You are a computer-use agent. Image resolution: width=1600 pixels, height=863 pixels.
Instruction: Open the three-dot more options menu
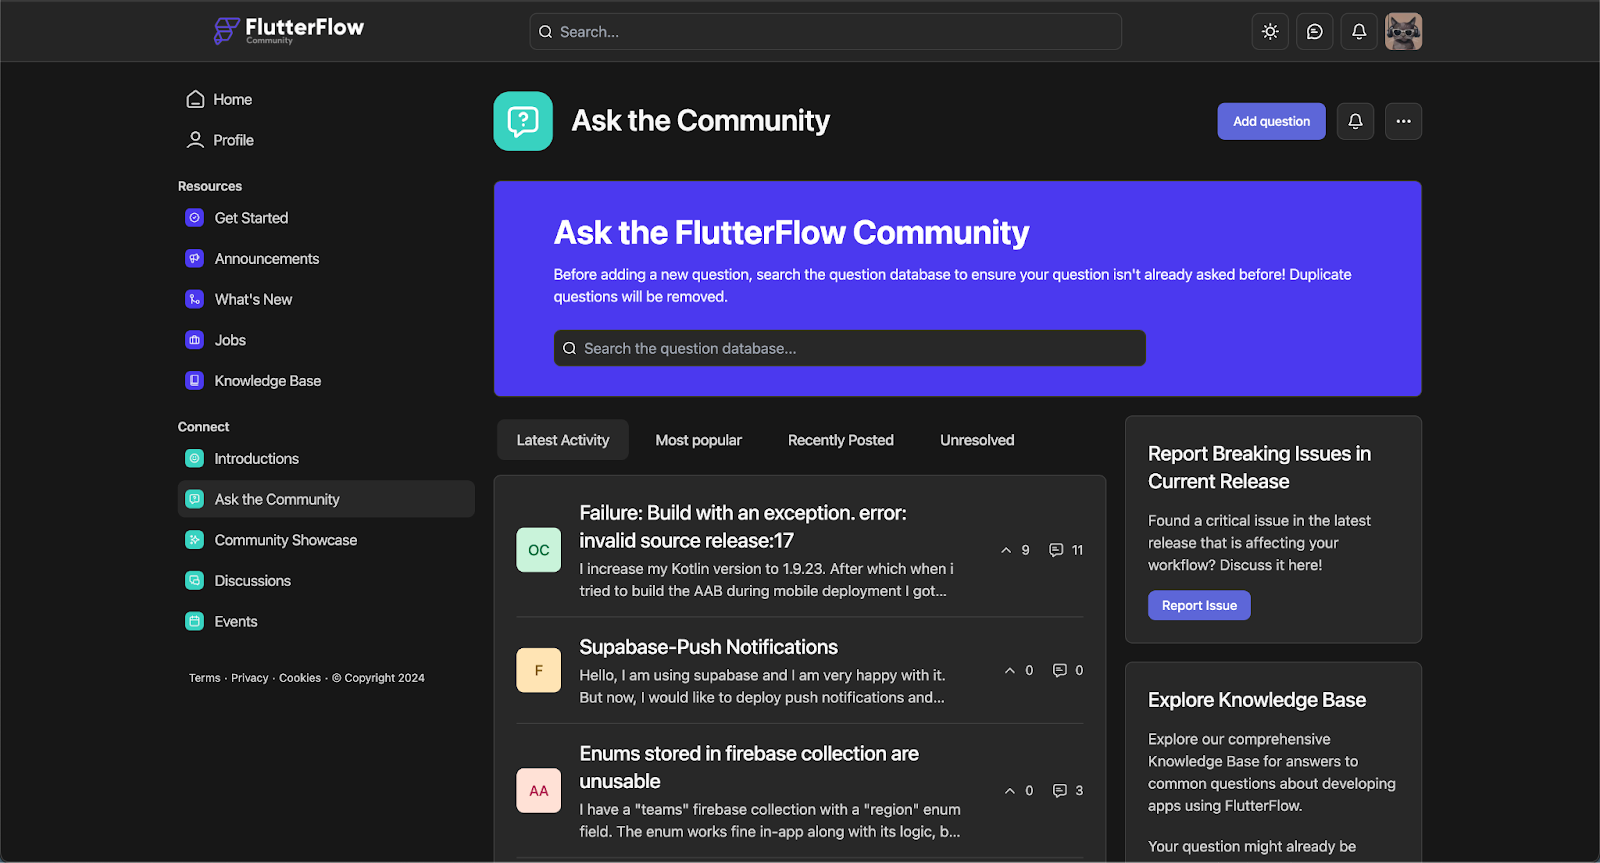[x=1403, y=121]
